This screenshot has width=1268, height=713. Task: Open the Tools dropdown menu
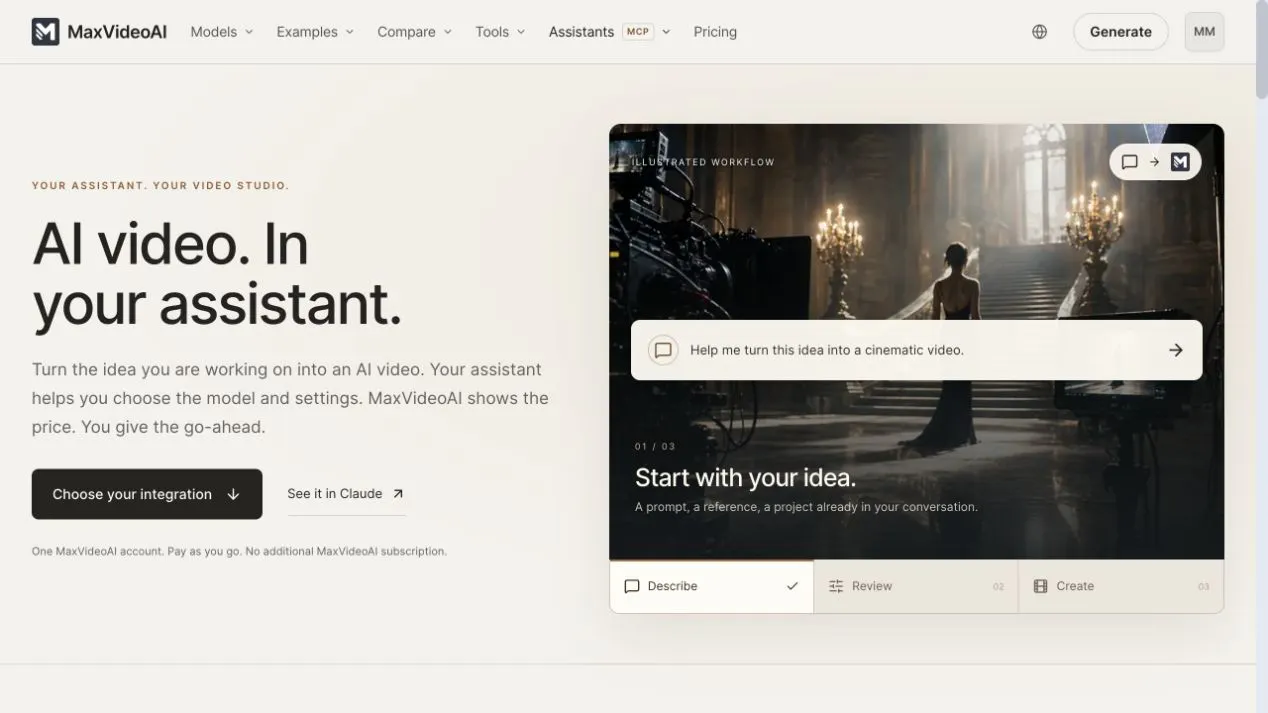point(500,32)
